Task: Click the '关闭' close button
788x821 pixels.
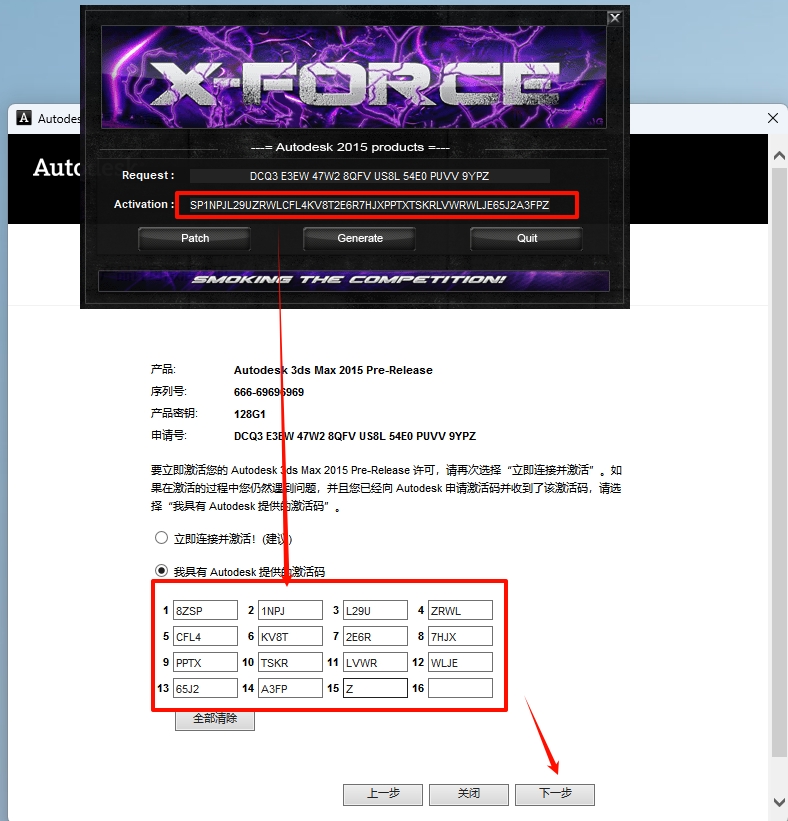Action: 469,794
